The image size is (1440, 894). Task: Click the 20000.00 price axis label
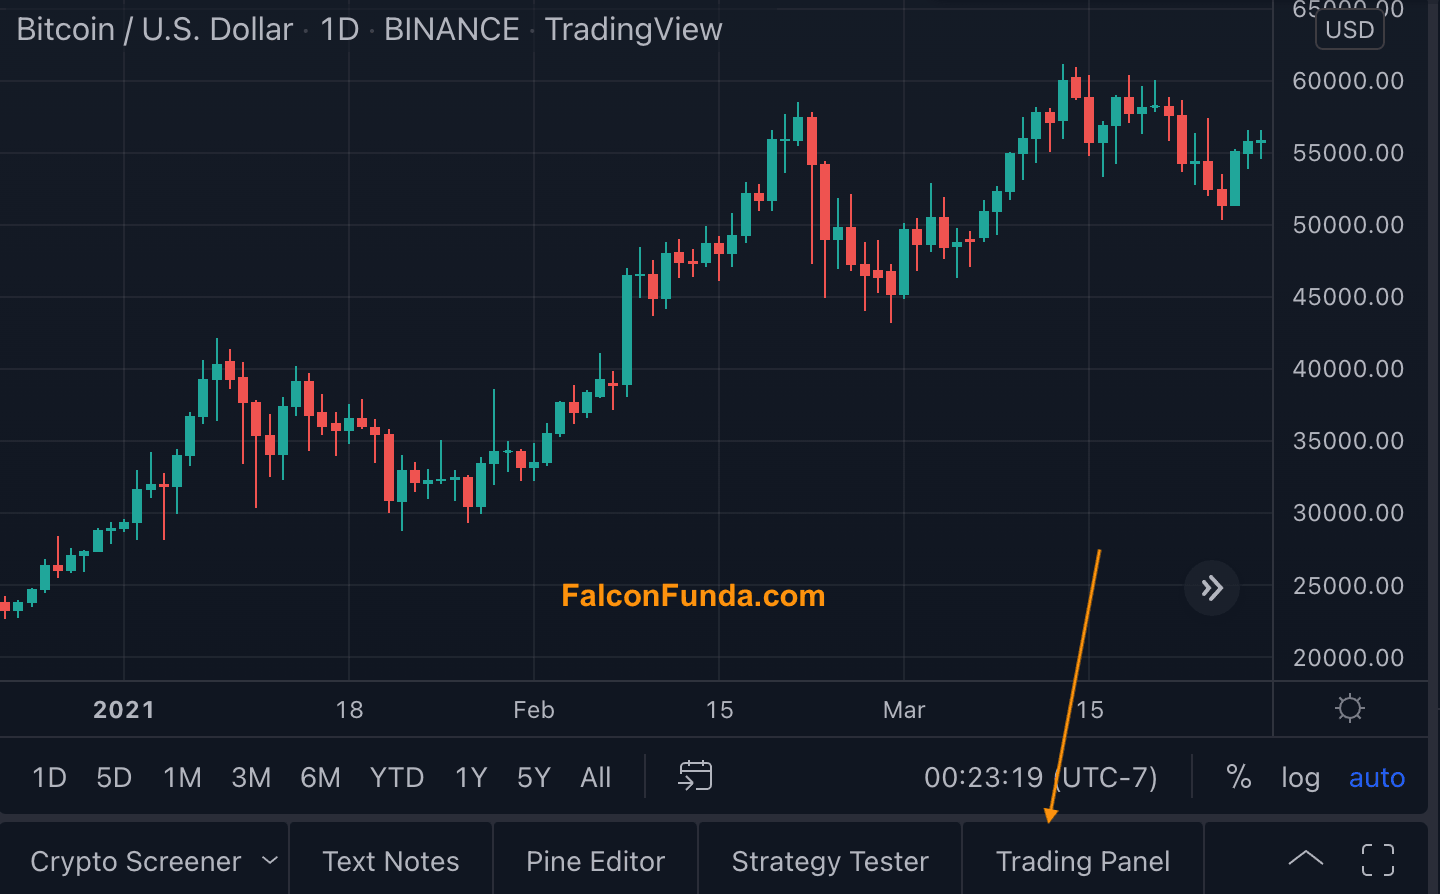(x=1348, y=658)
